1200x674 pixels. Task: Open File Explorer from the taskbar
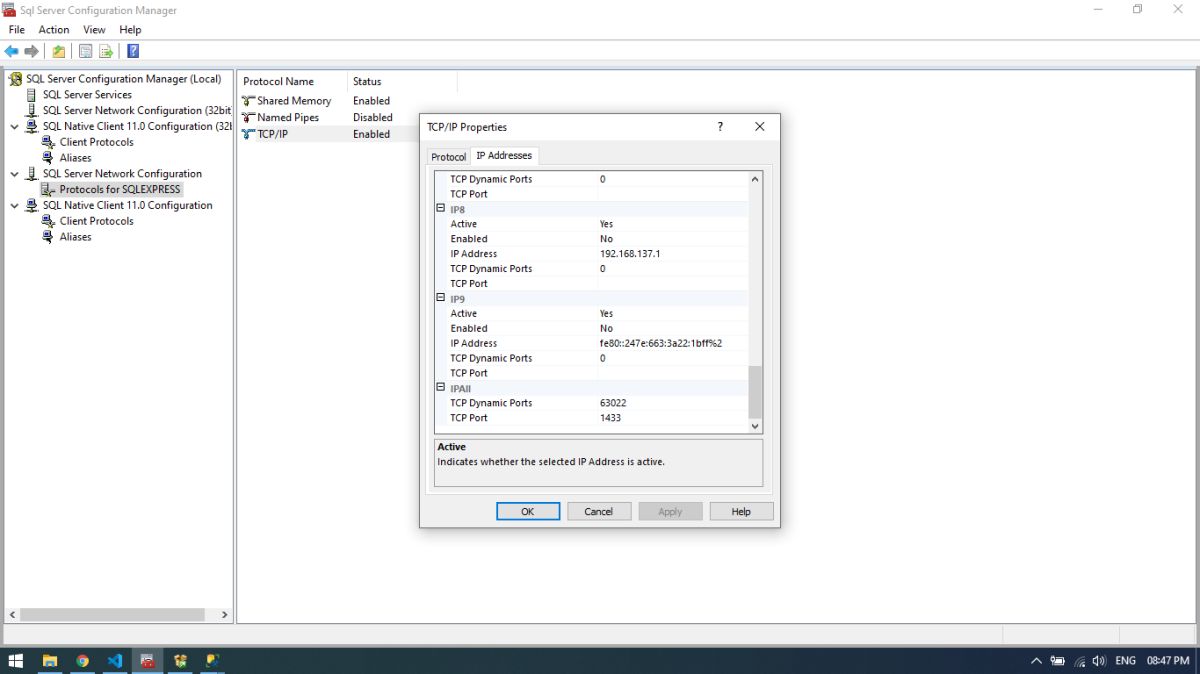(49, 661)
